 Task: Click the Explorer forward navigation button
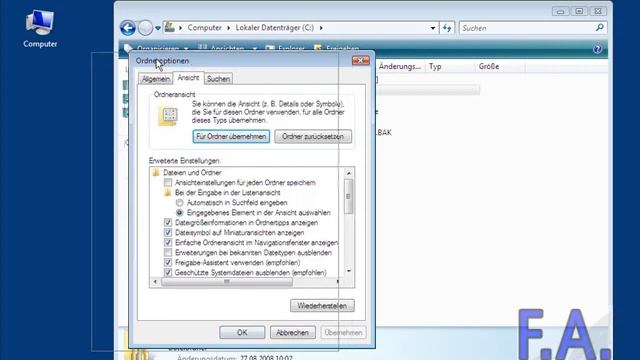pos(145,28)
